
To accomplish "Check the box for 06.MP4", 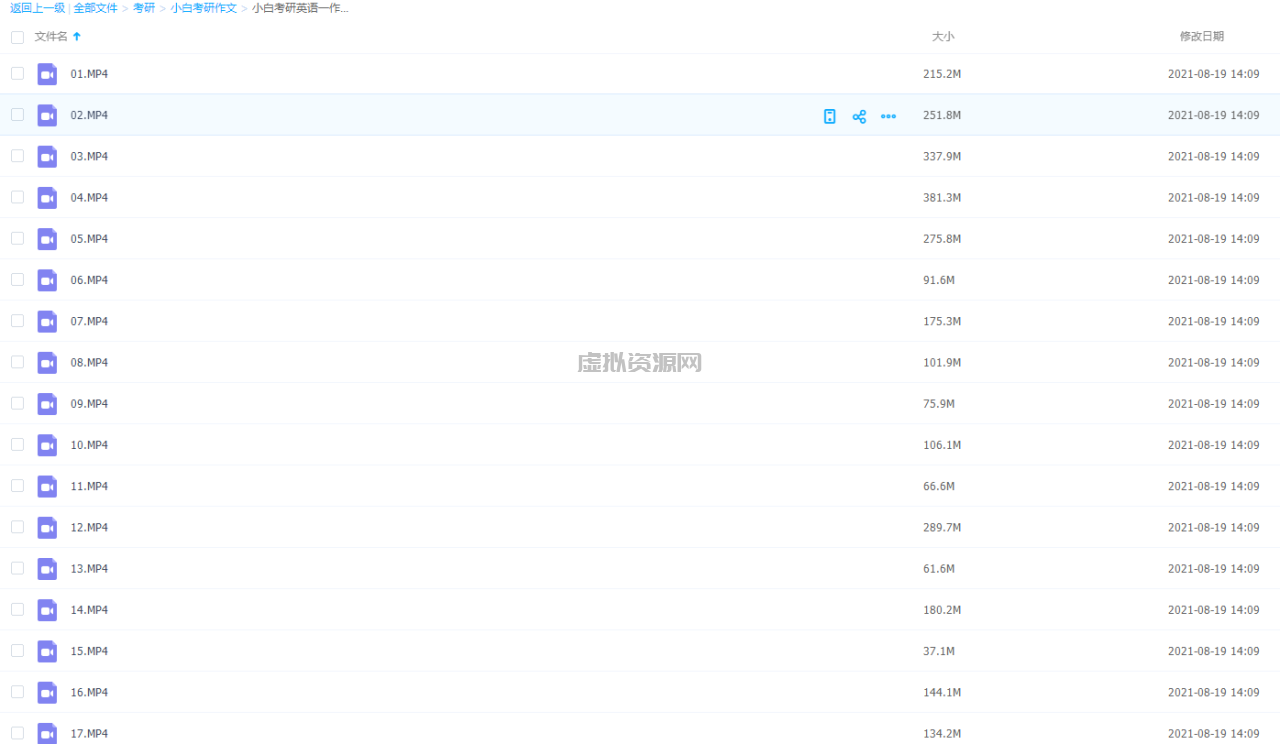I will tap(17, 279).
